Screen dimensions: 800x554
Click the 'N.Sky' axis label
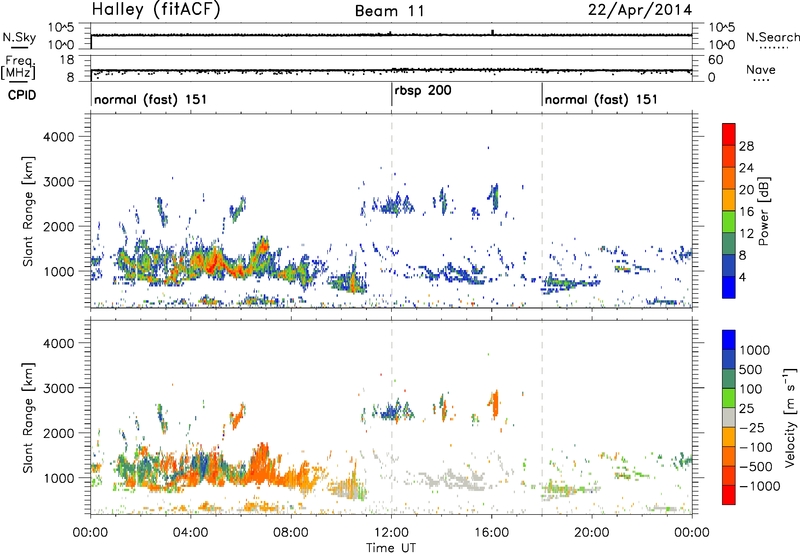pyautogui.click(x=19, y=37)
